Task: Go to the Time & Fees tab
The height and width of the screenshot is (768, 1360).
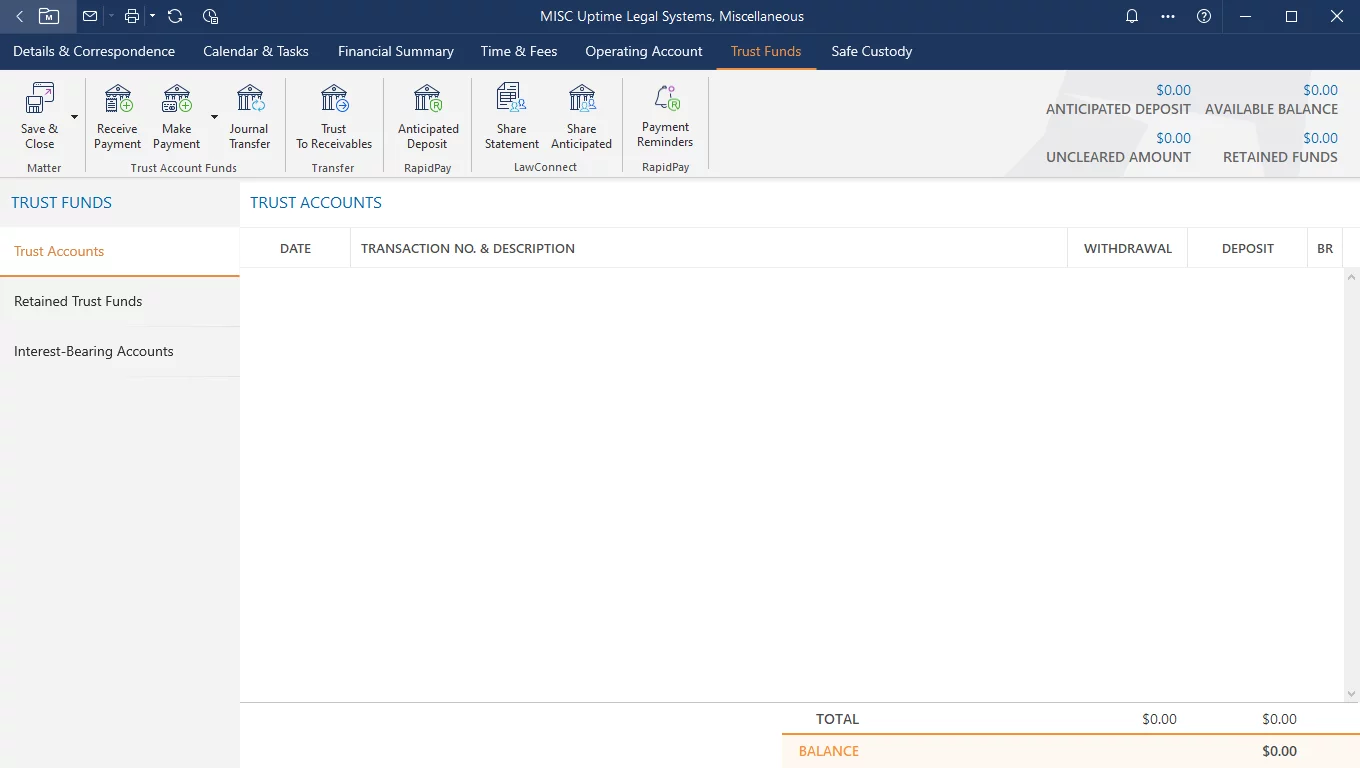Action: click(518, 51)
